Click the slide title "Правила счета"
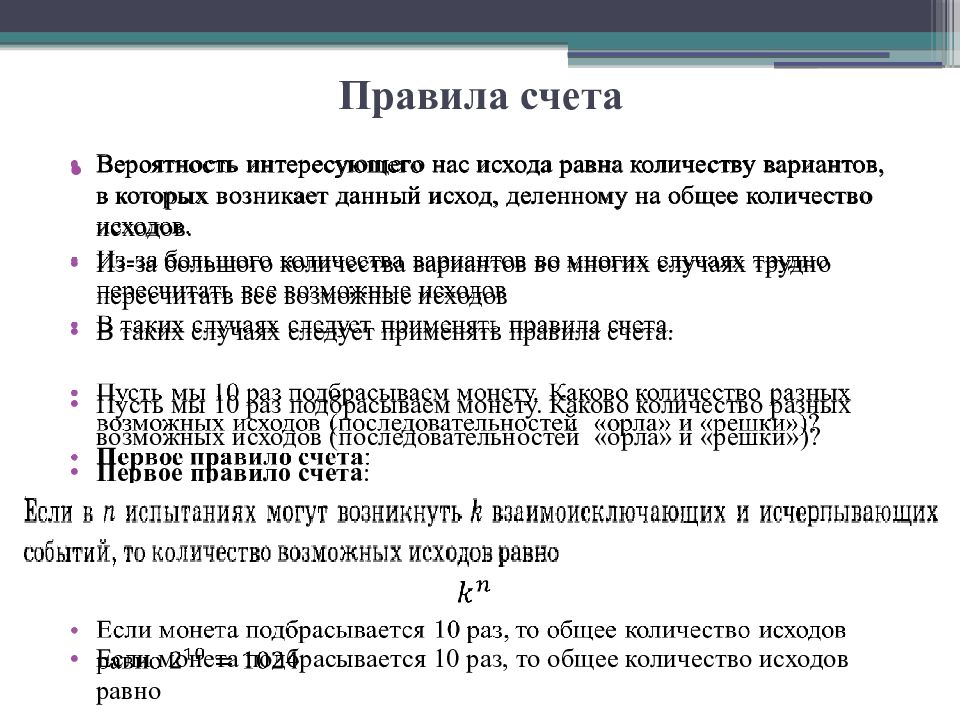Screen dimensions: 960x720 [481, 97]
